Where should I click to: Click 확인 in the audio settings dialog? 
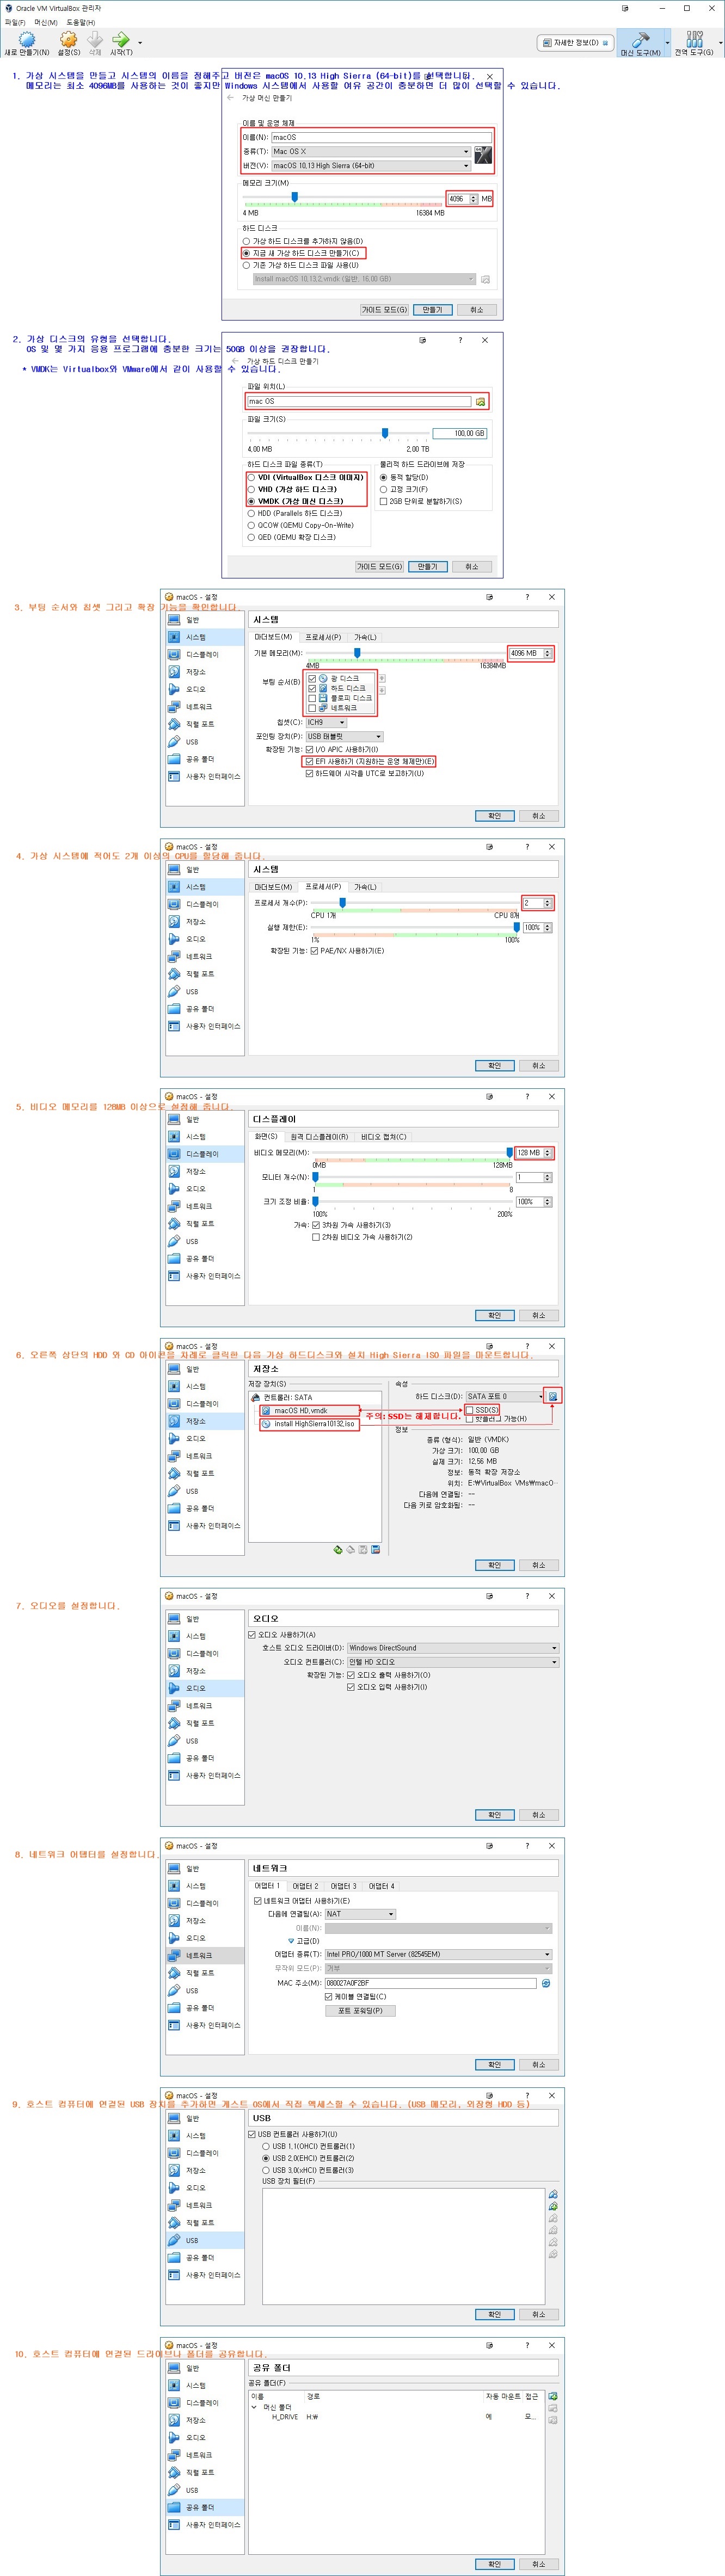click(x=494, y=1815)
